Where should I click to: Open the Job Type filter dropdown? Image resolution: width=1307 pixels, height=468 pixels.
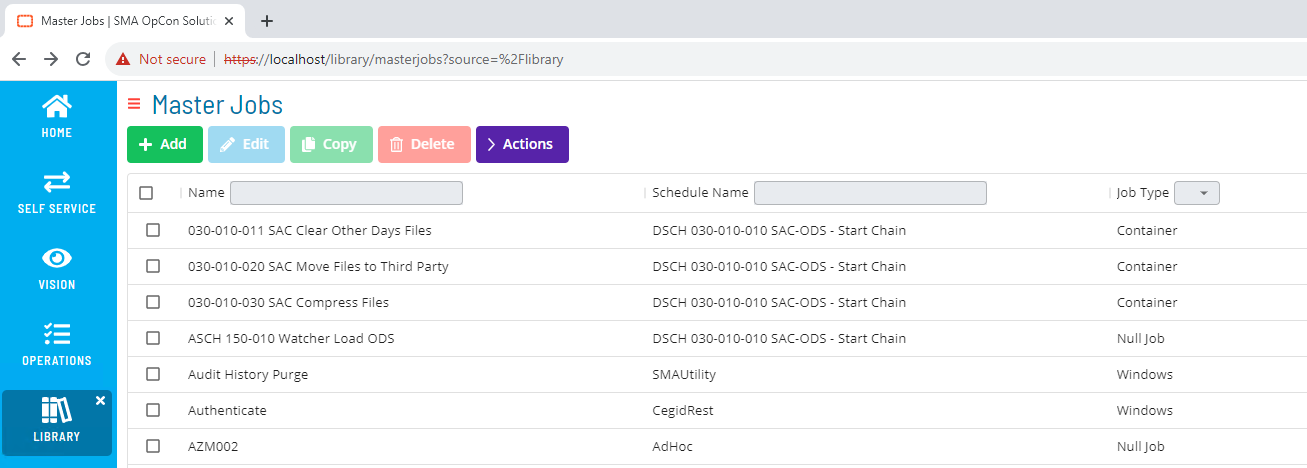tap(1197, 193)
